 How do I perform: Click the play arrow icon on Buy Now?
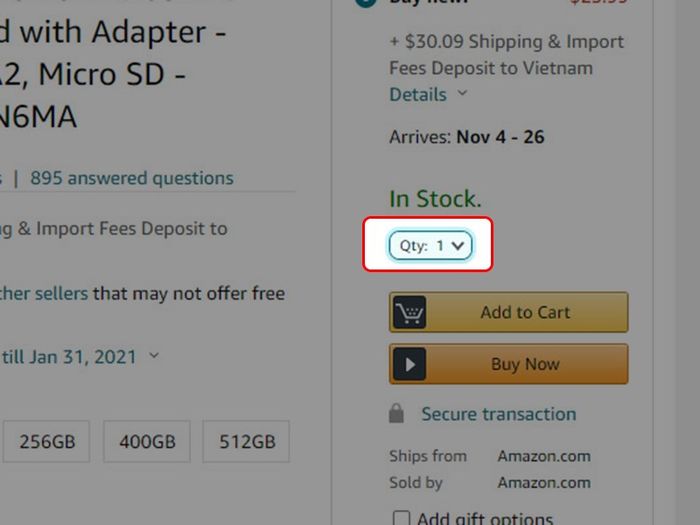pos(409,364)
